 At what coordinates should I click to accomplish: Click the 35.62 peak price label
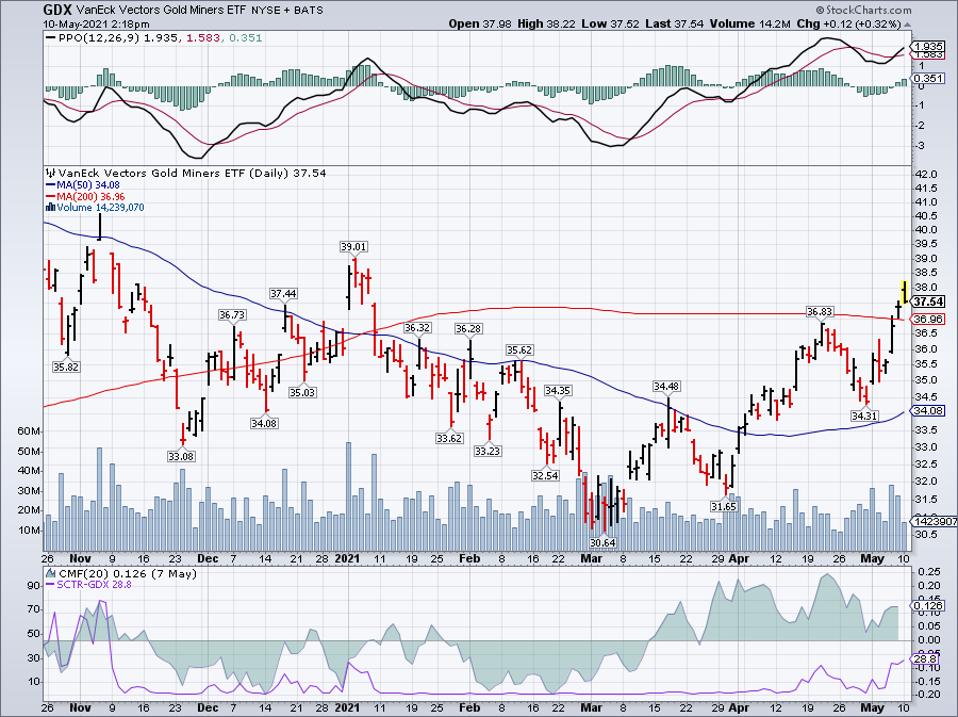(519, 350)
